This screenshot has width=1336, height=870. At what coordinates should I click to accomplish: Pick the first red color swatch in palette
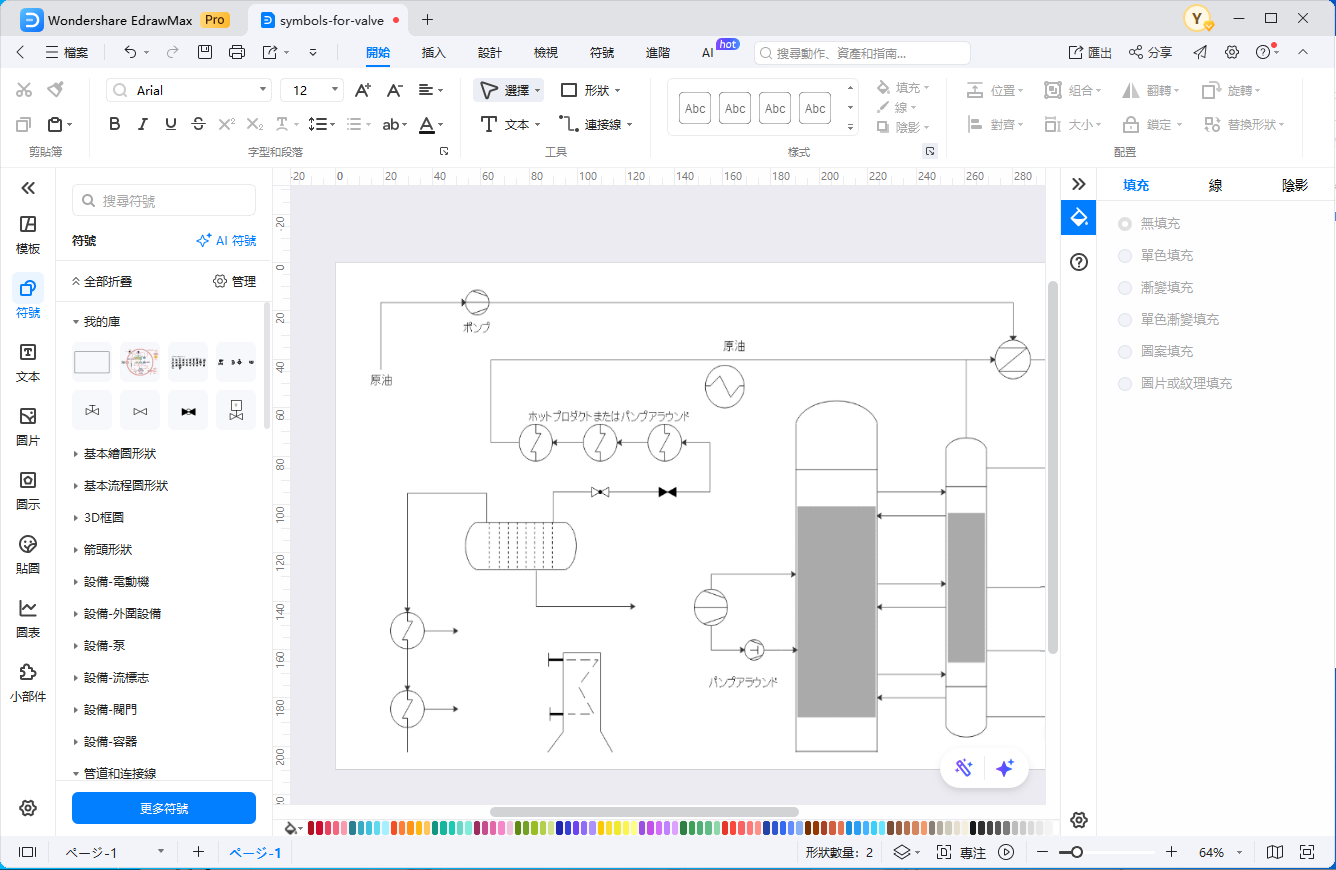tap(312, 828)
